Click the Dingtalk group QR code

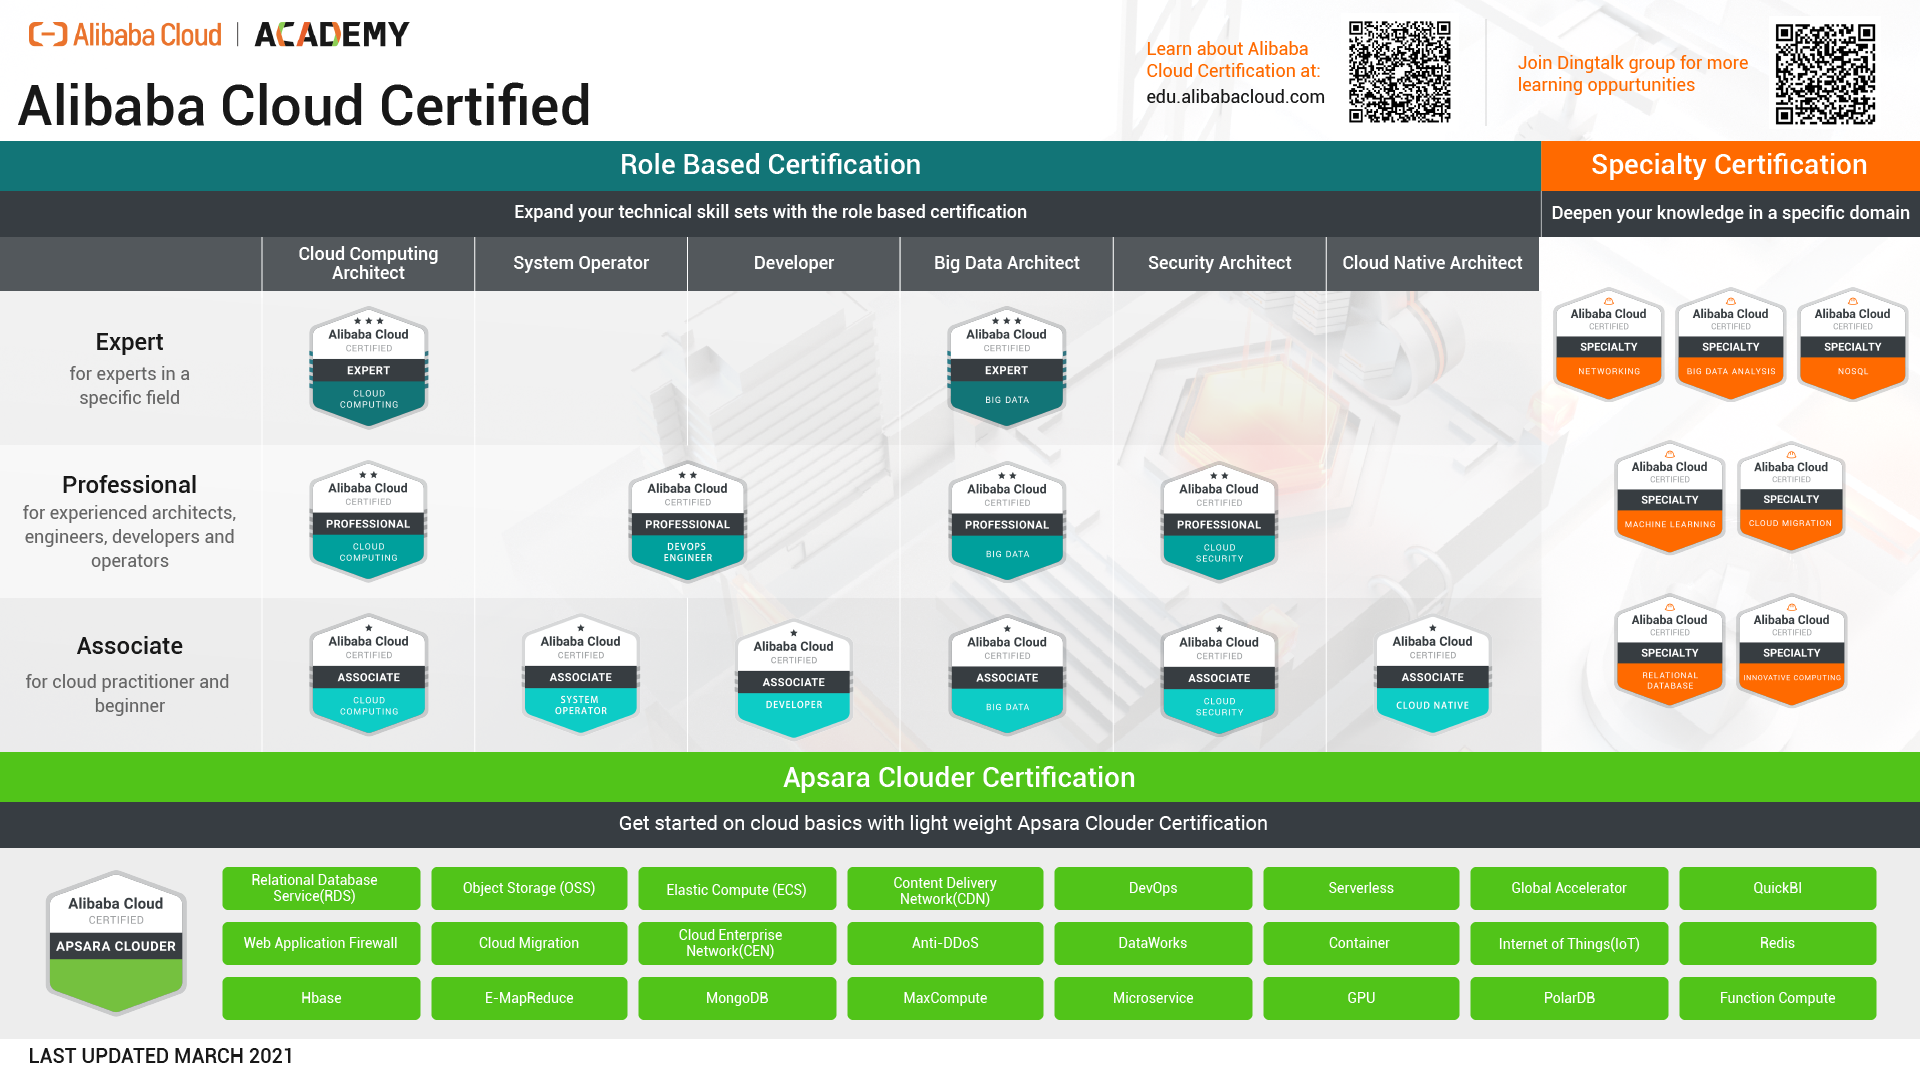pos(1824,74)
